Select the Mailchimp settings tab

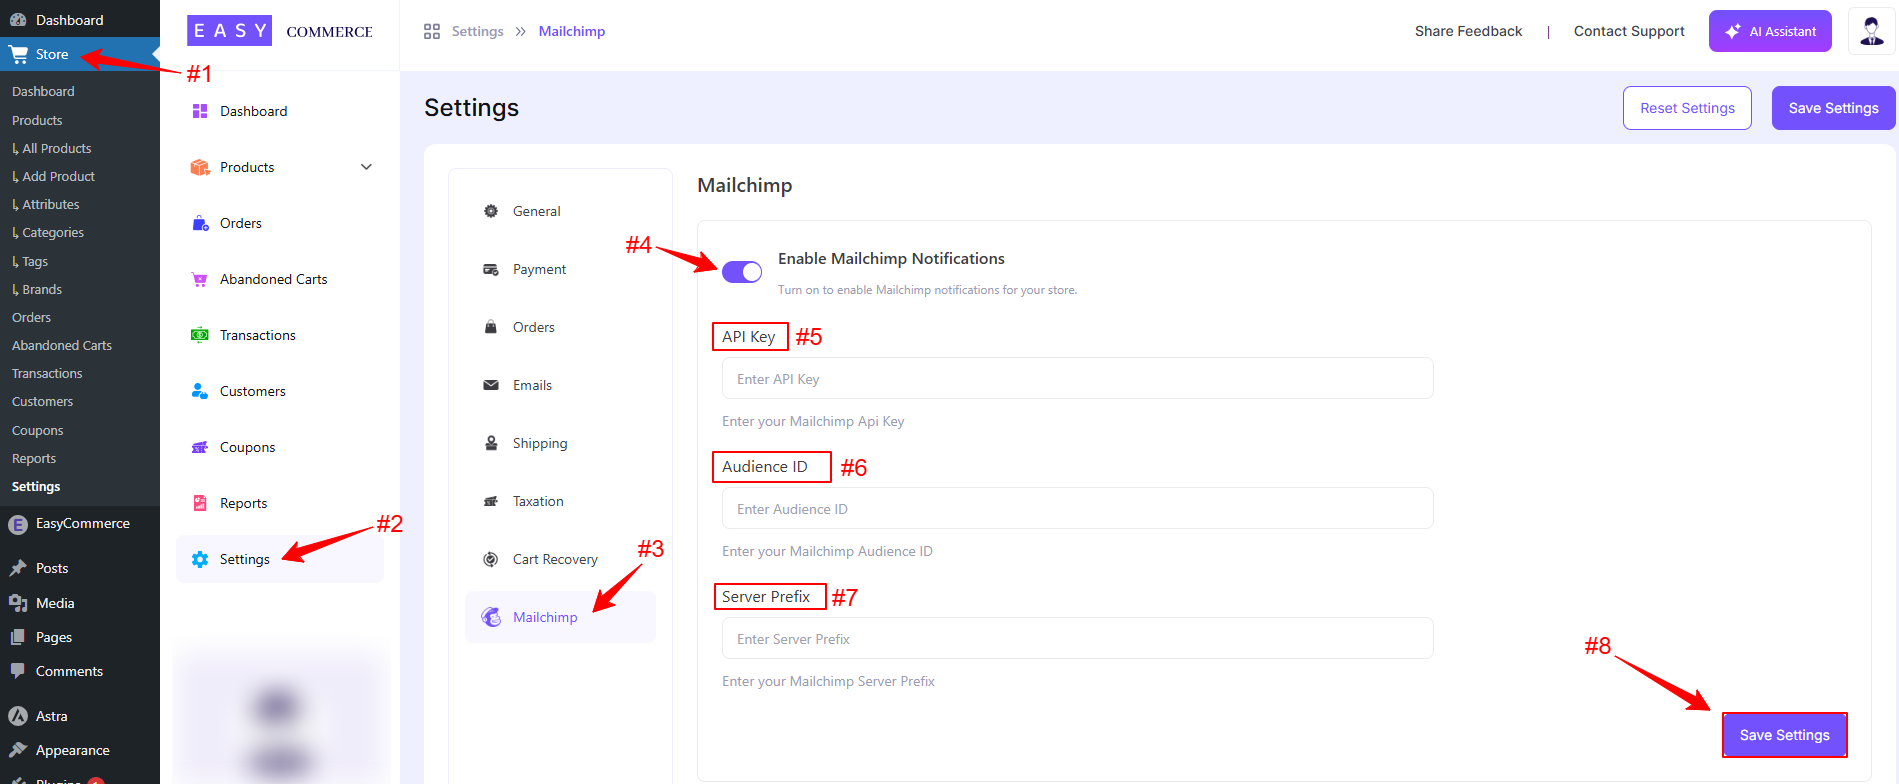point(560,617)
